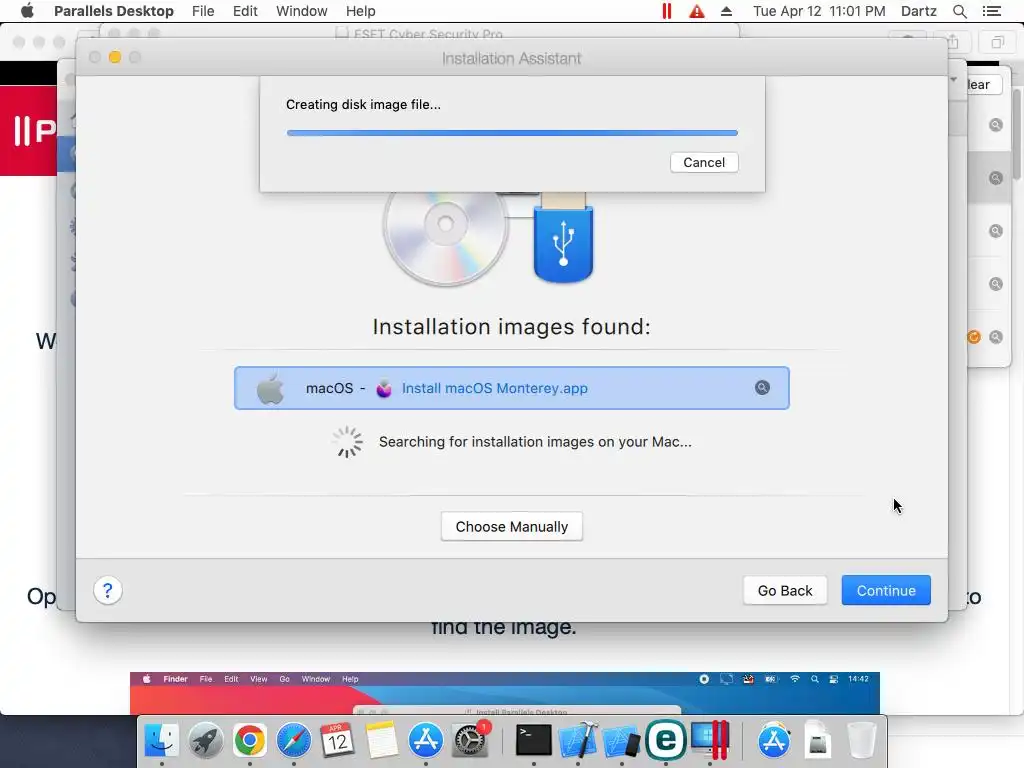Open the Parallels Desktop application menu
Viewport: 1024px width, 768px height.
[x=114, y=11]
